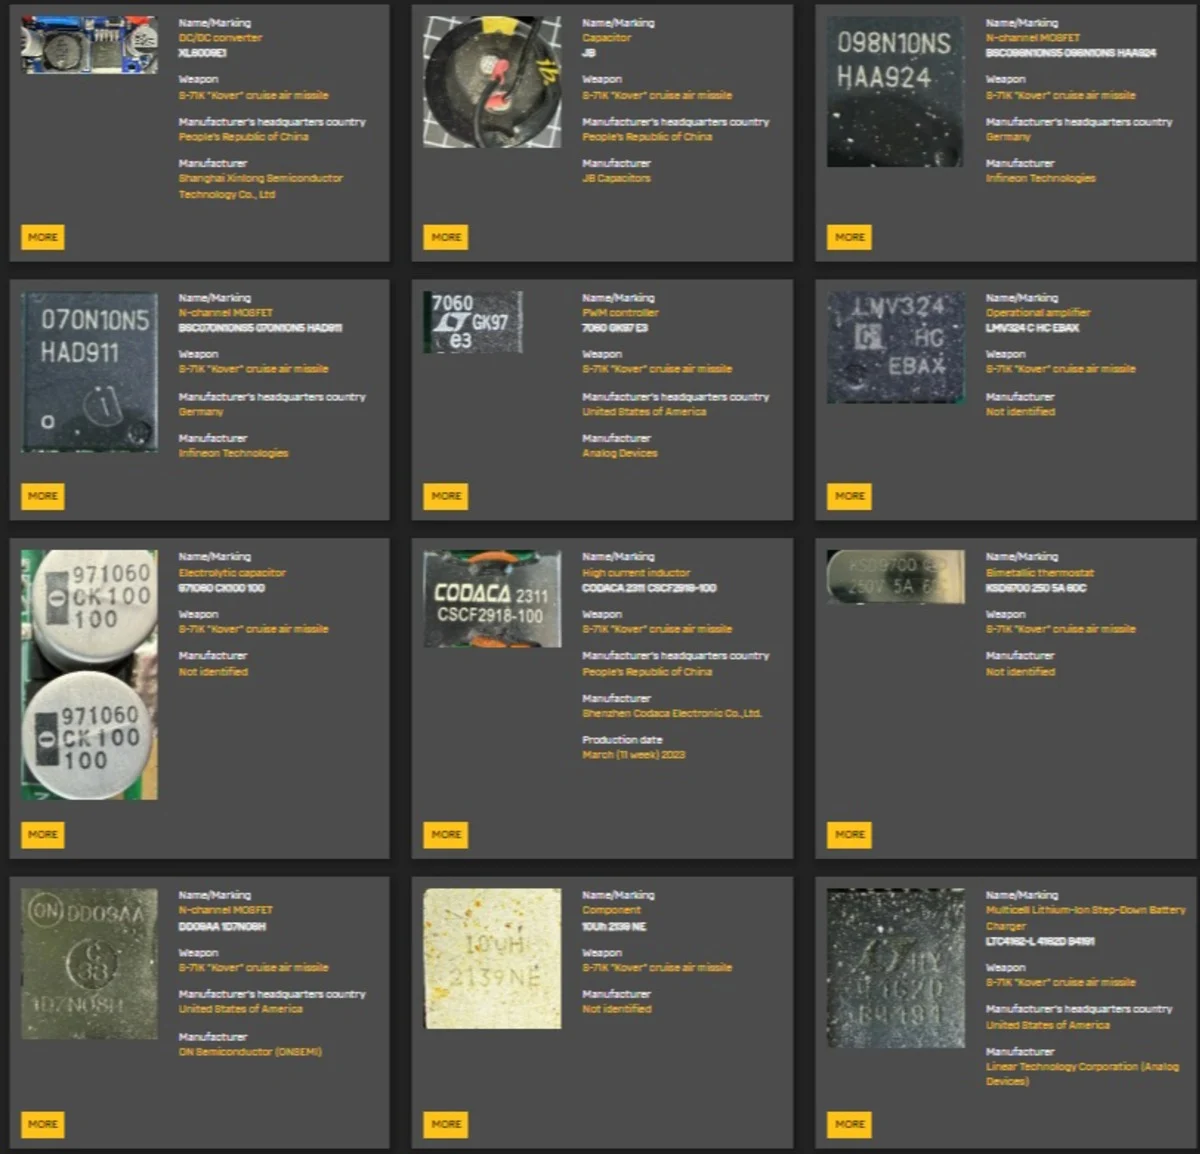
Task: Open MORE on the ON Semiconductor MOSFET card
Action: click(43, 1124)
